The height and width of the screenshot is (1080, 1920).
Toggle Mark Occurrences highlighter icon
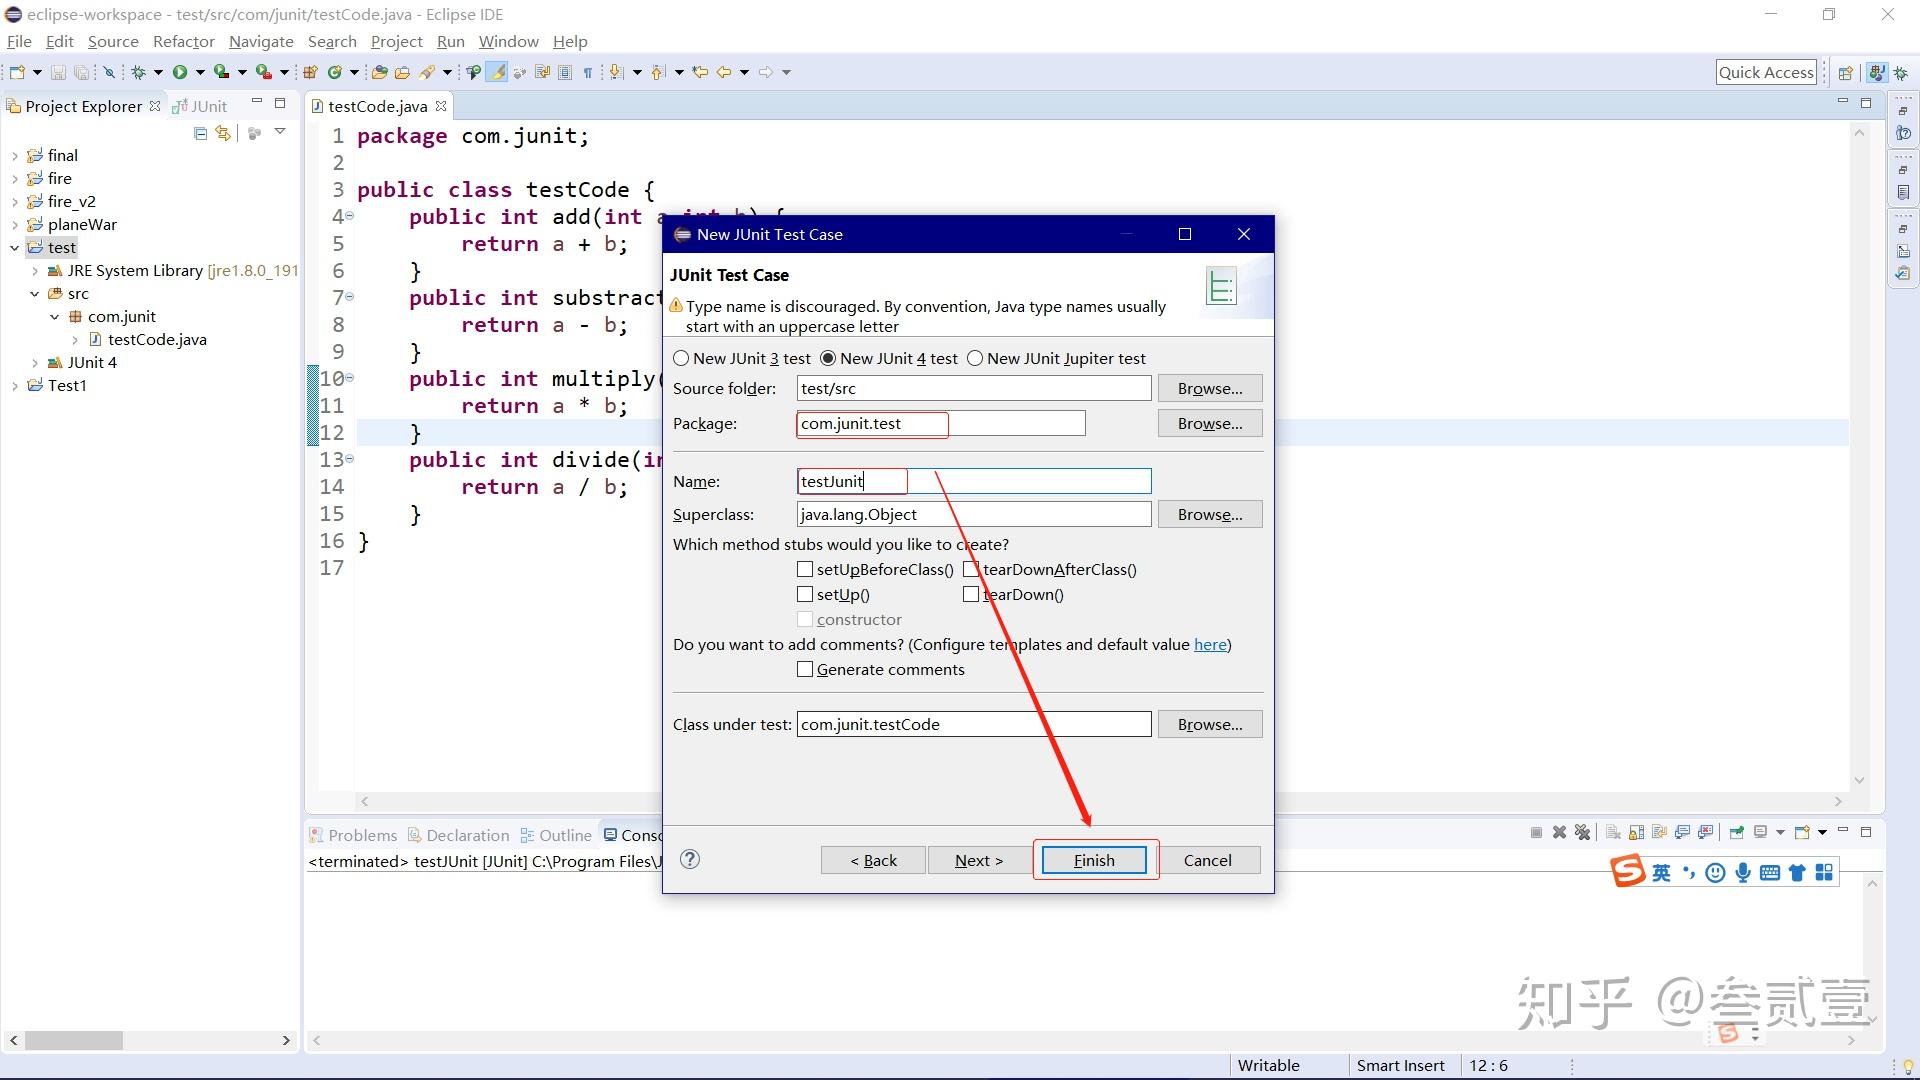pyautogui.click(x=497, y=72)
